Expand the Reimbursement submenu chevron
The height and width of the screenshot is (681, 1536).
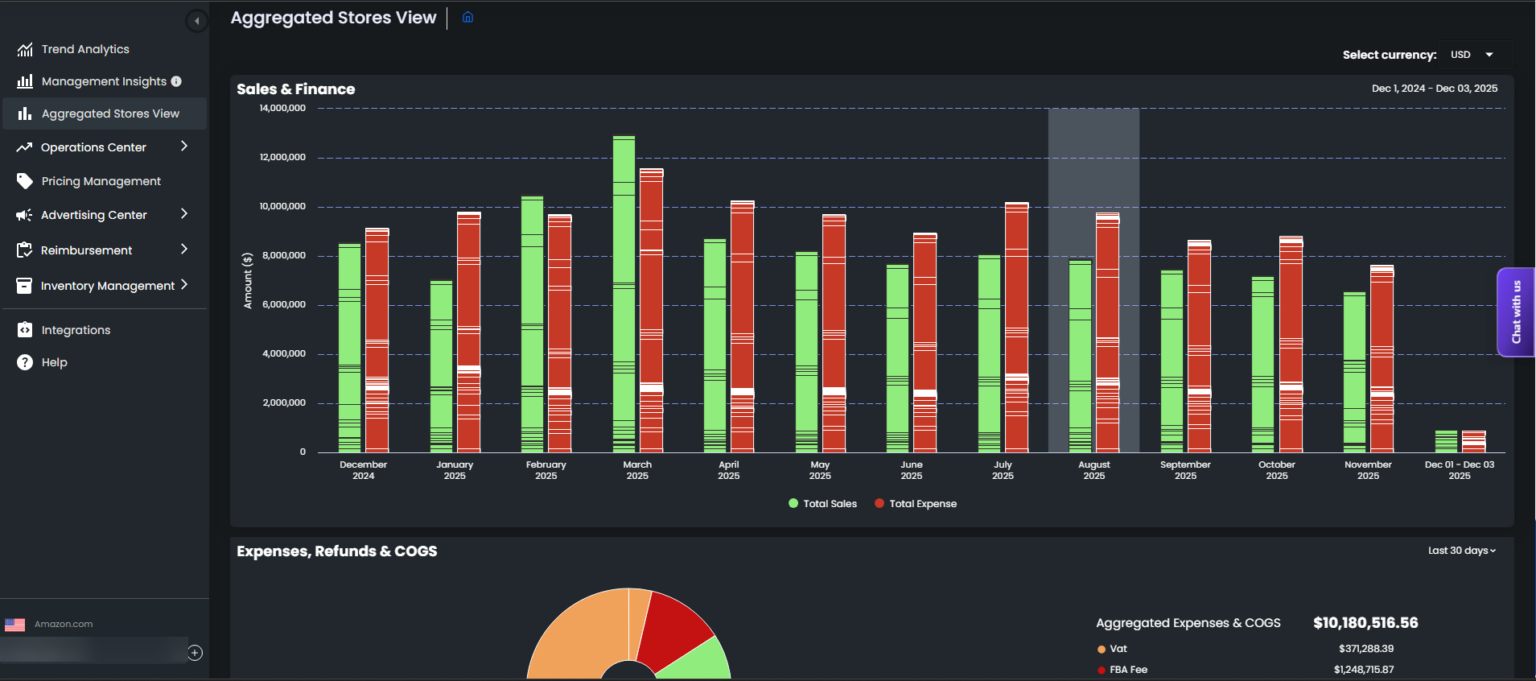click(184, 250)
